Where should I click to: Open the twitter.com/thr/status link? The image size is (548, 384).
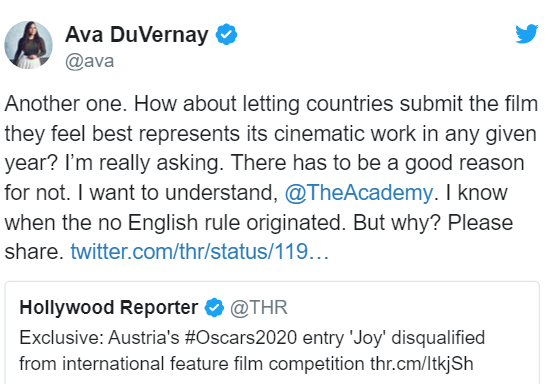(x=200, y=252)
